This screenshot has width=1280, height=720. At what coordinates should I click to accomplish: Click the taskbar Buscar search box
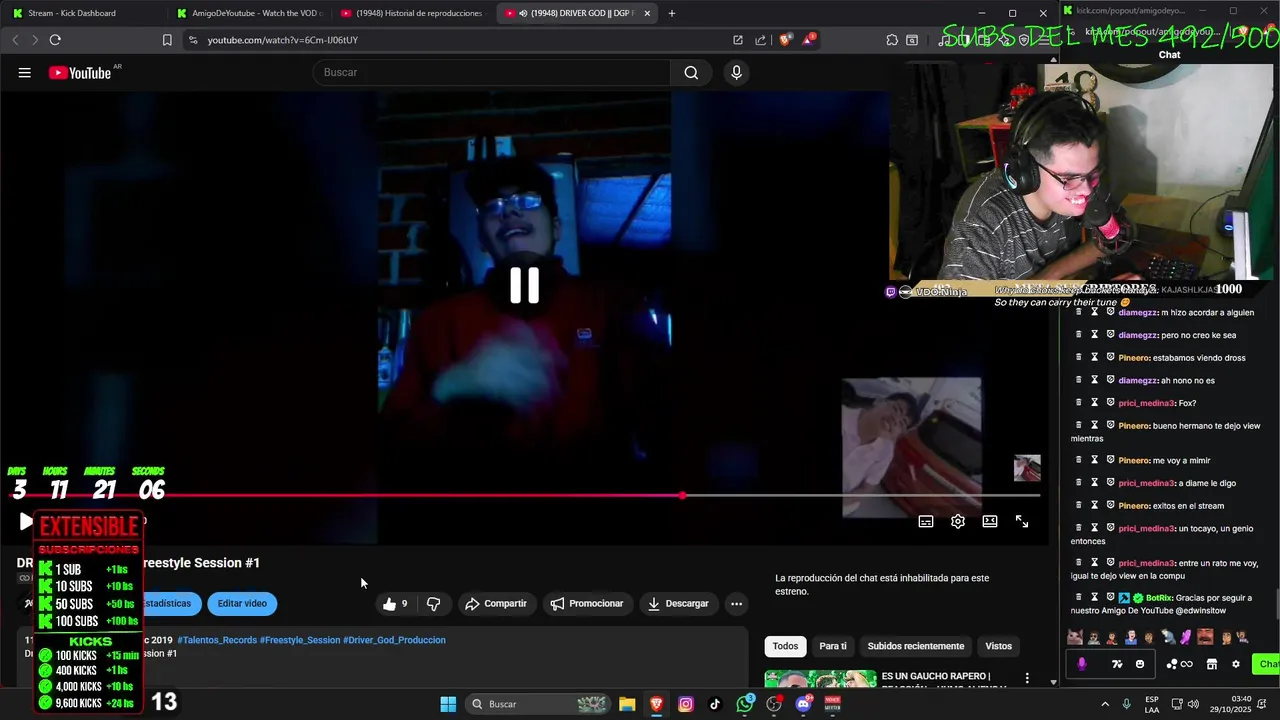point(538,704)
